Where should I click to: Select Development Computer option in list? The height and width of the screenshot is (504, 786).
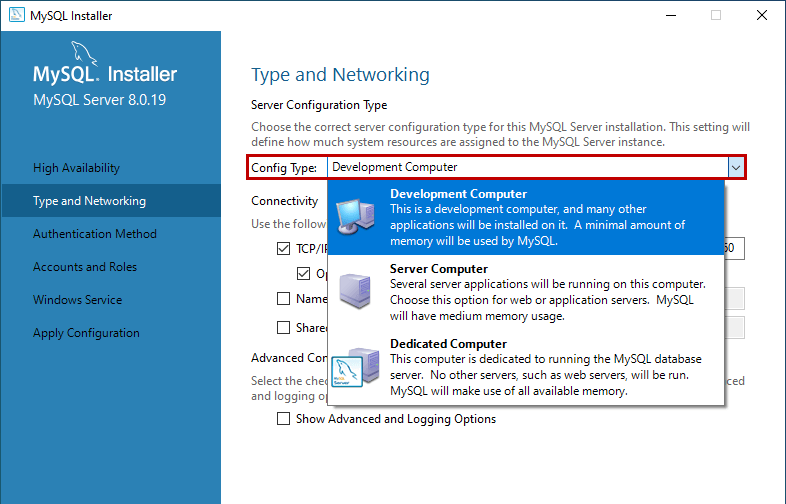pyautogui.click(x=526, y=218)
